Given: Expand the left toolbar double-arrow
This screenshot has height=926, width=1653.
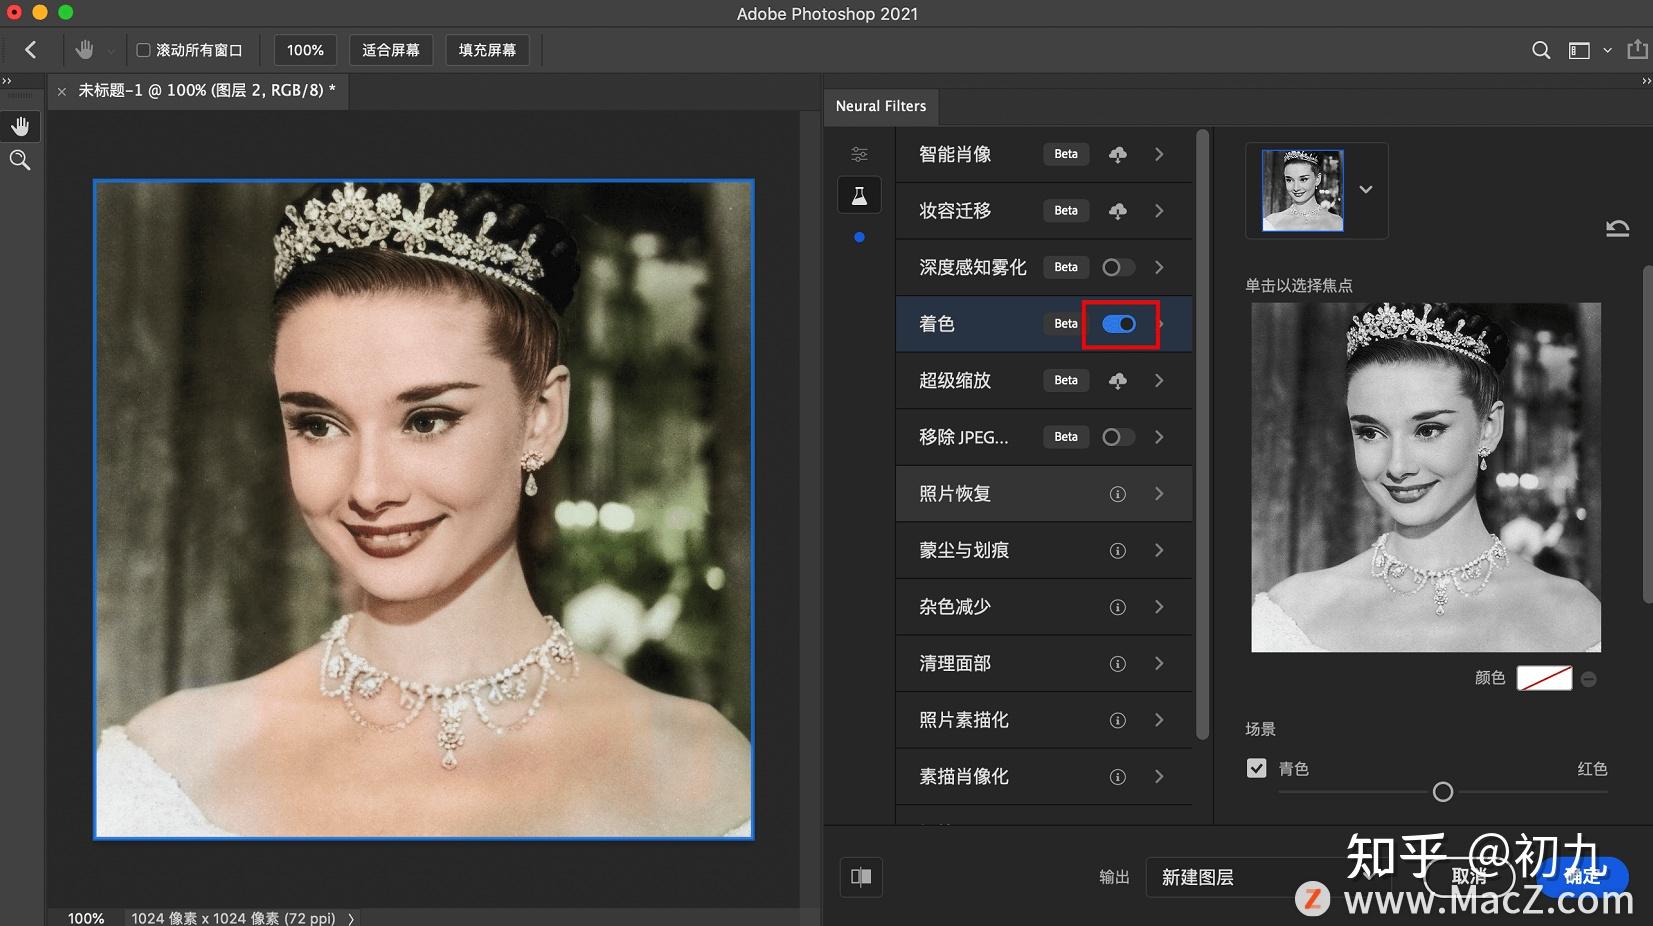Looking at the screenshot, I should click(x=7, y=81).
